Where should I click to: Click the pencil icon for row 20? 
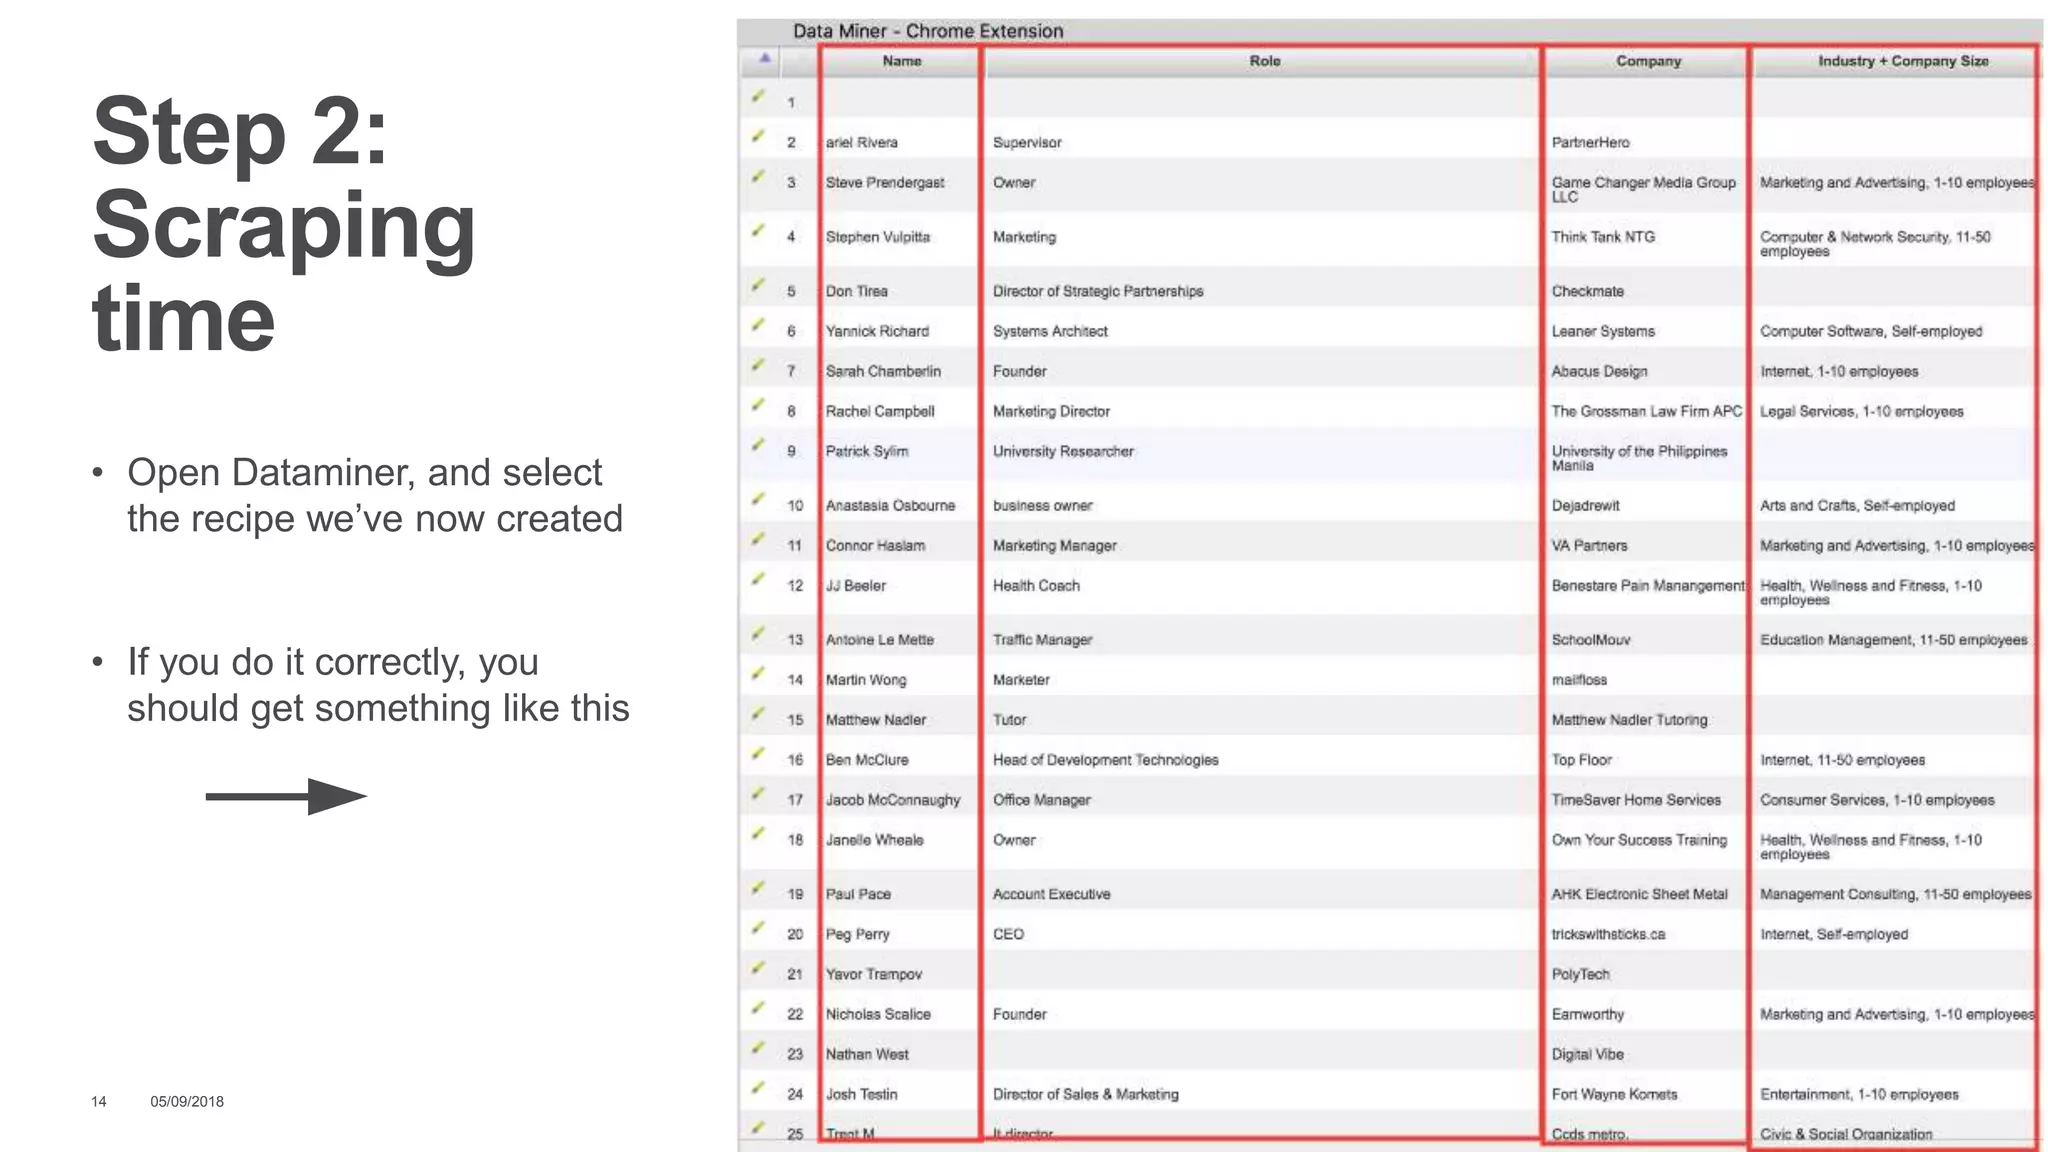pyautogui.click(x=759, y=927)
